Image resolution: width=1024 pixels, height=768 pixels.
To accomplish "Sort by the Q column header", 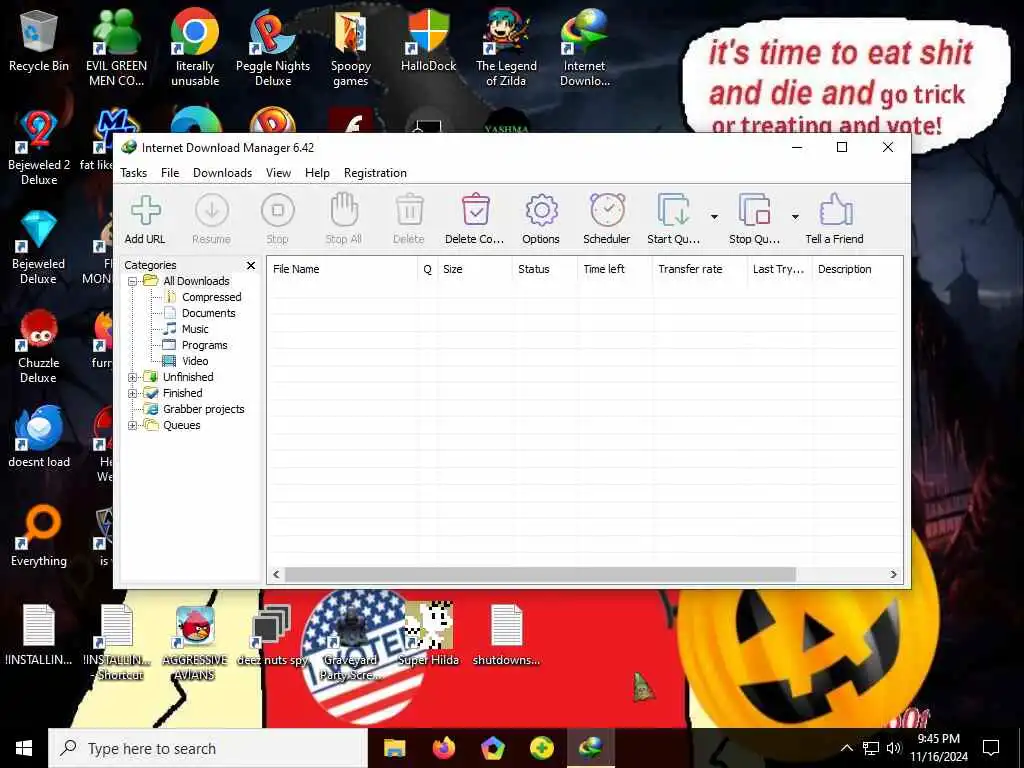I will click(x=427, y=269).
